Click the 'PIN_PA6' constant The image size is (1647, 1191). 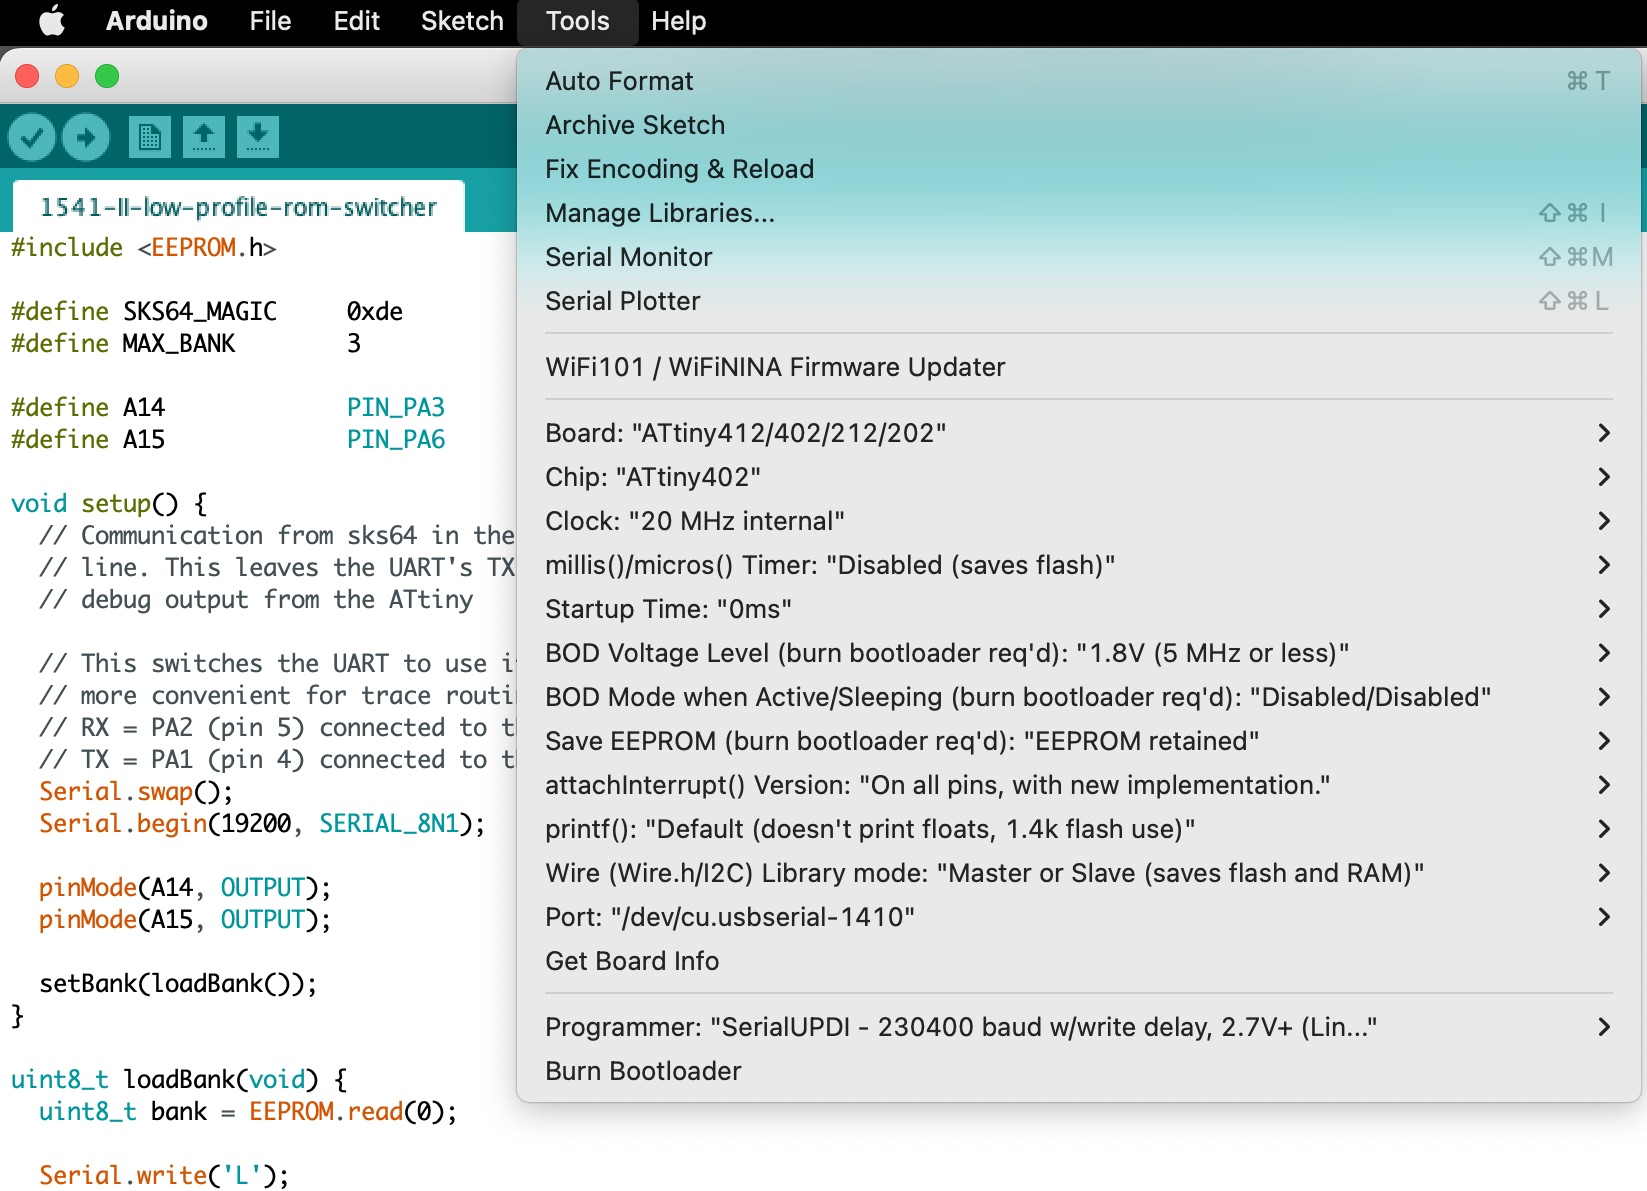(x=396, y=439)
